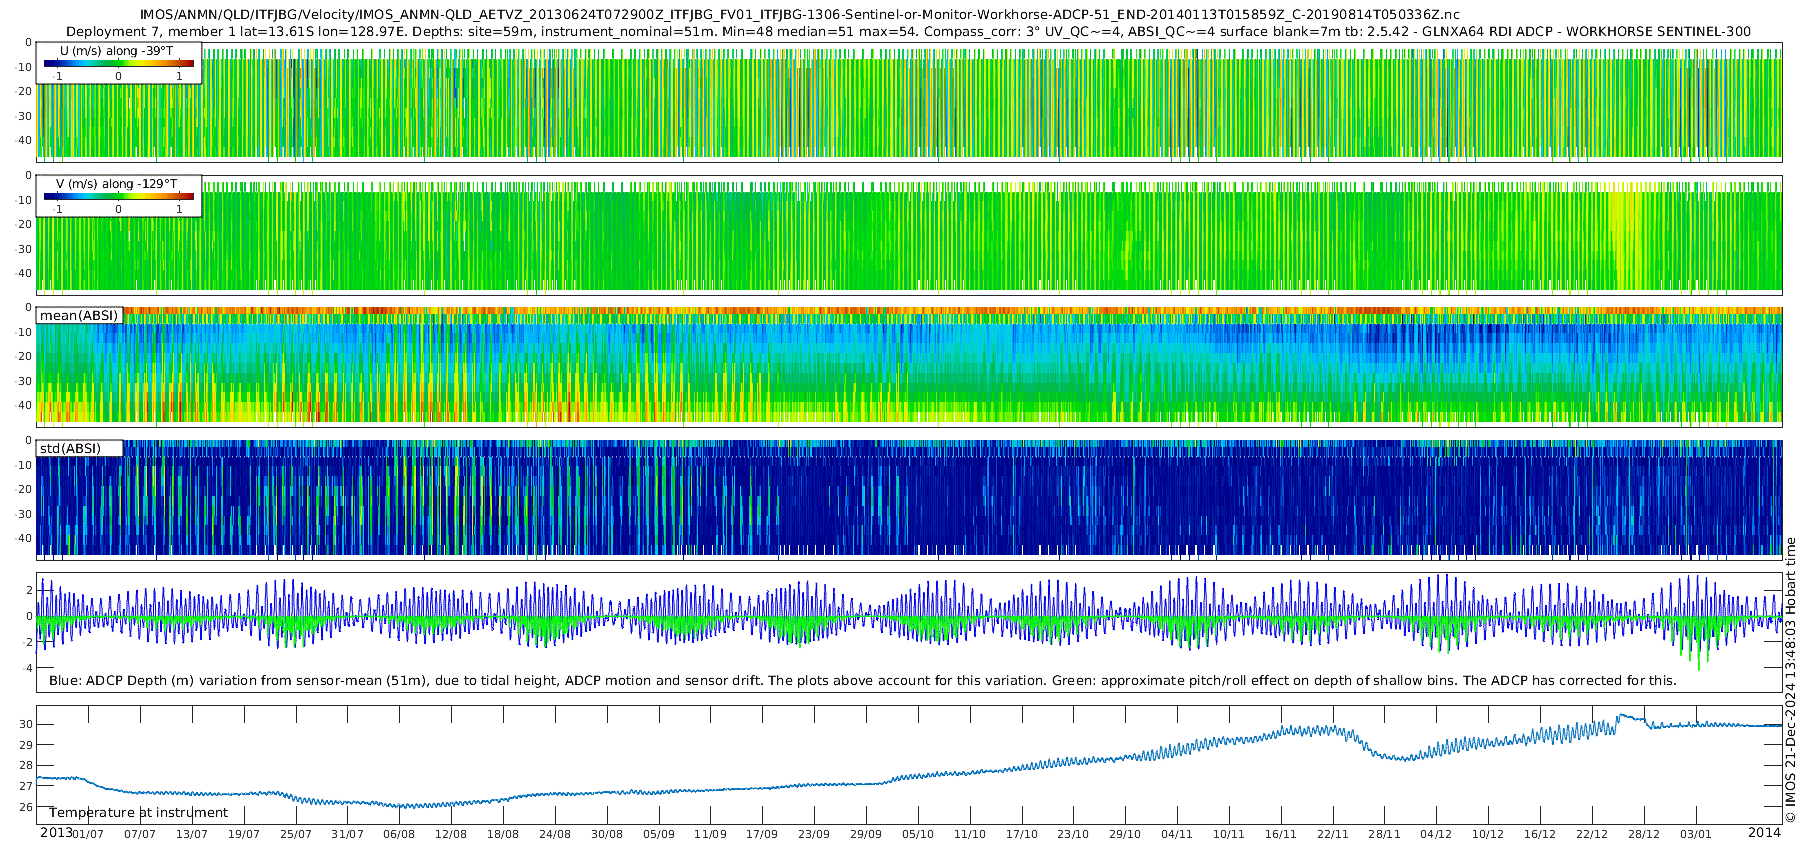
Task: Click the 2013 year label
Action: tap(56, 833)
